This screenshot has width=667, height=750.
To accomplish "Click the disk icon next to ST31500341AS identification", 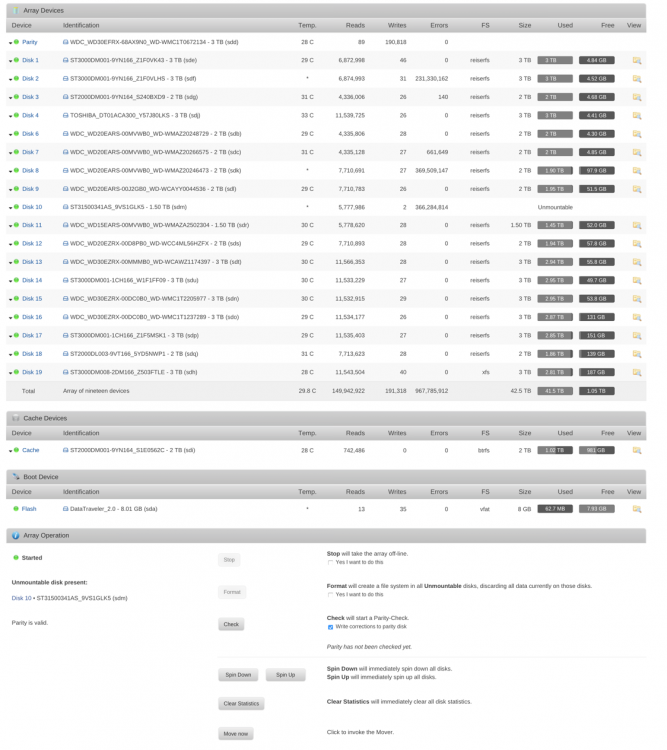I will click(66, 207).
